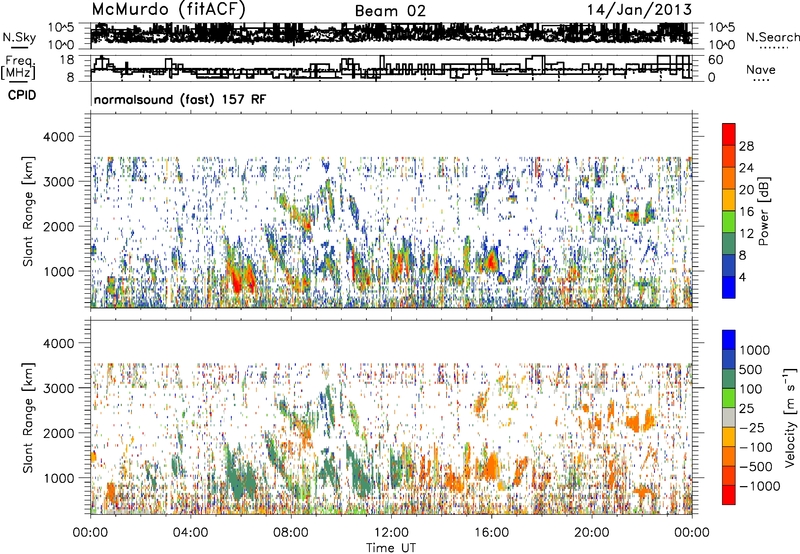Screen dimensions: 800x554
Task: Click the '-1000' tick on Velocity colorbar
Action: click(x=759, y=486)
